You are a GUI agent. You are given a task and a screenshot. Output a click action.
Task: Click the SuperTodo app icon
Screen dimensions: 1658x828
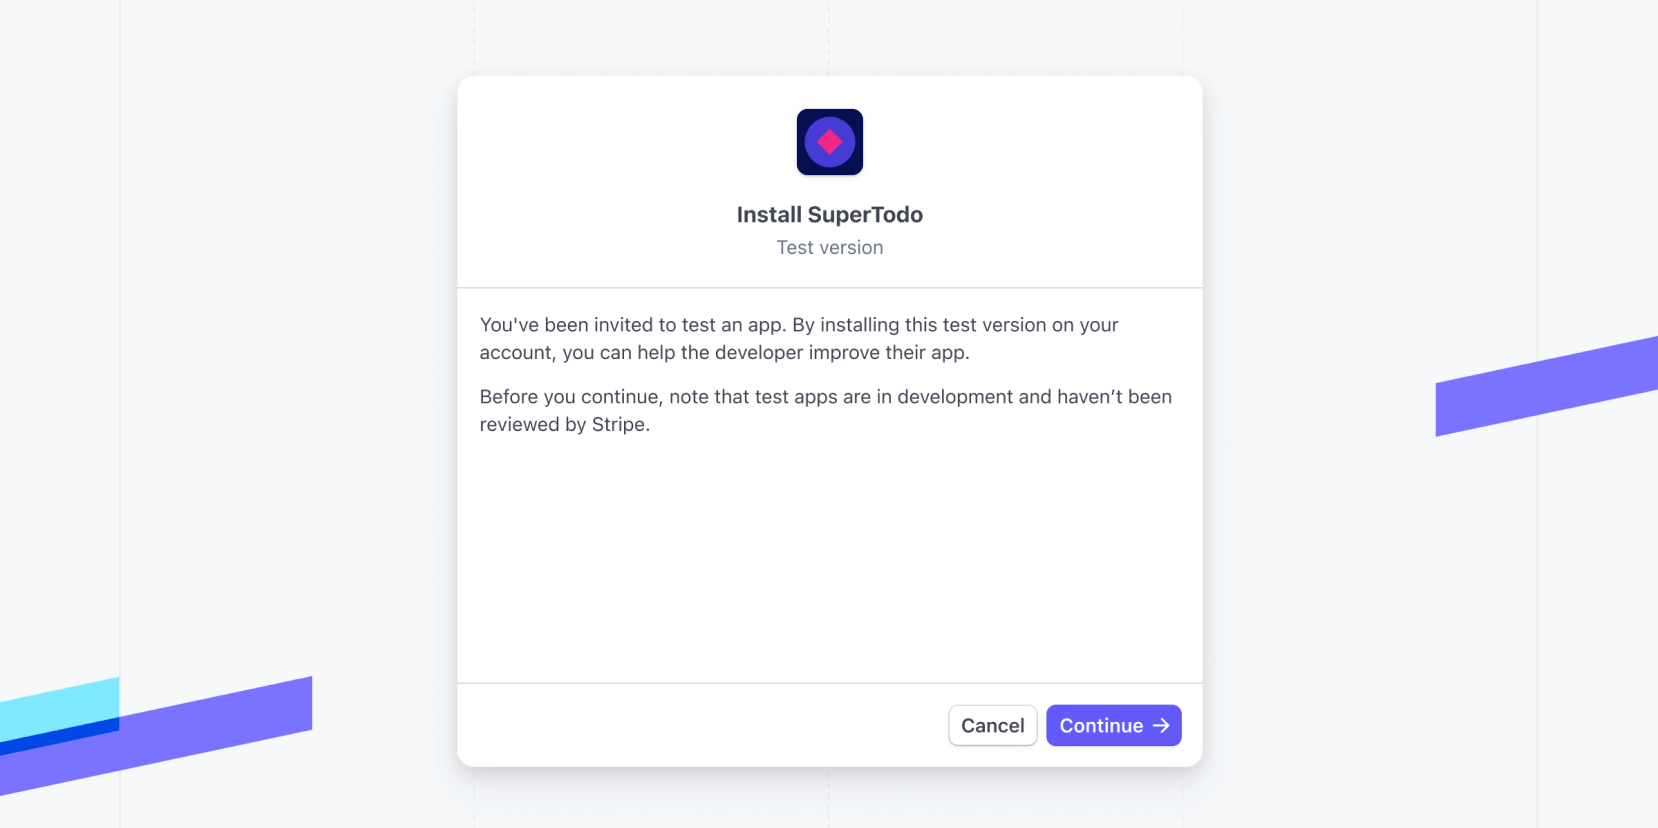829,142
